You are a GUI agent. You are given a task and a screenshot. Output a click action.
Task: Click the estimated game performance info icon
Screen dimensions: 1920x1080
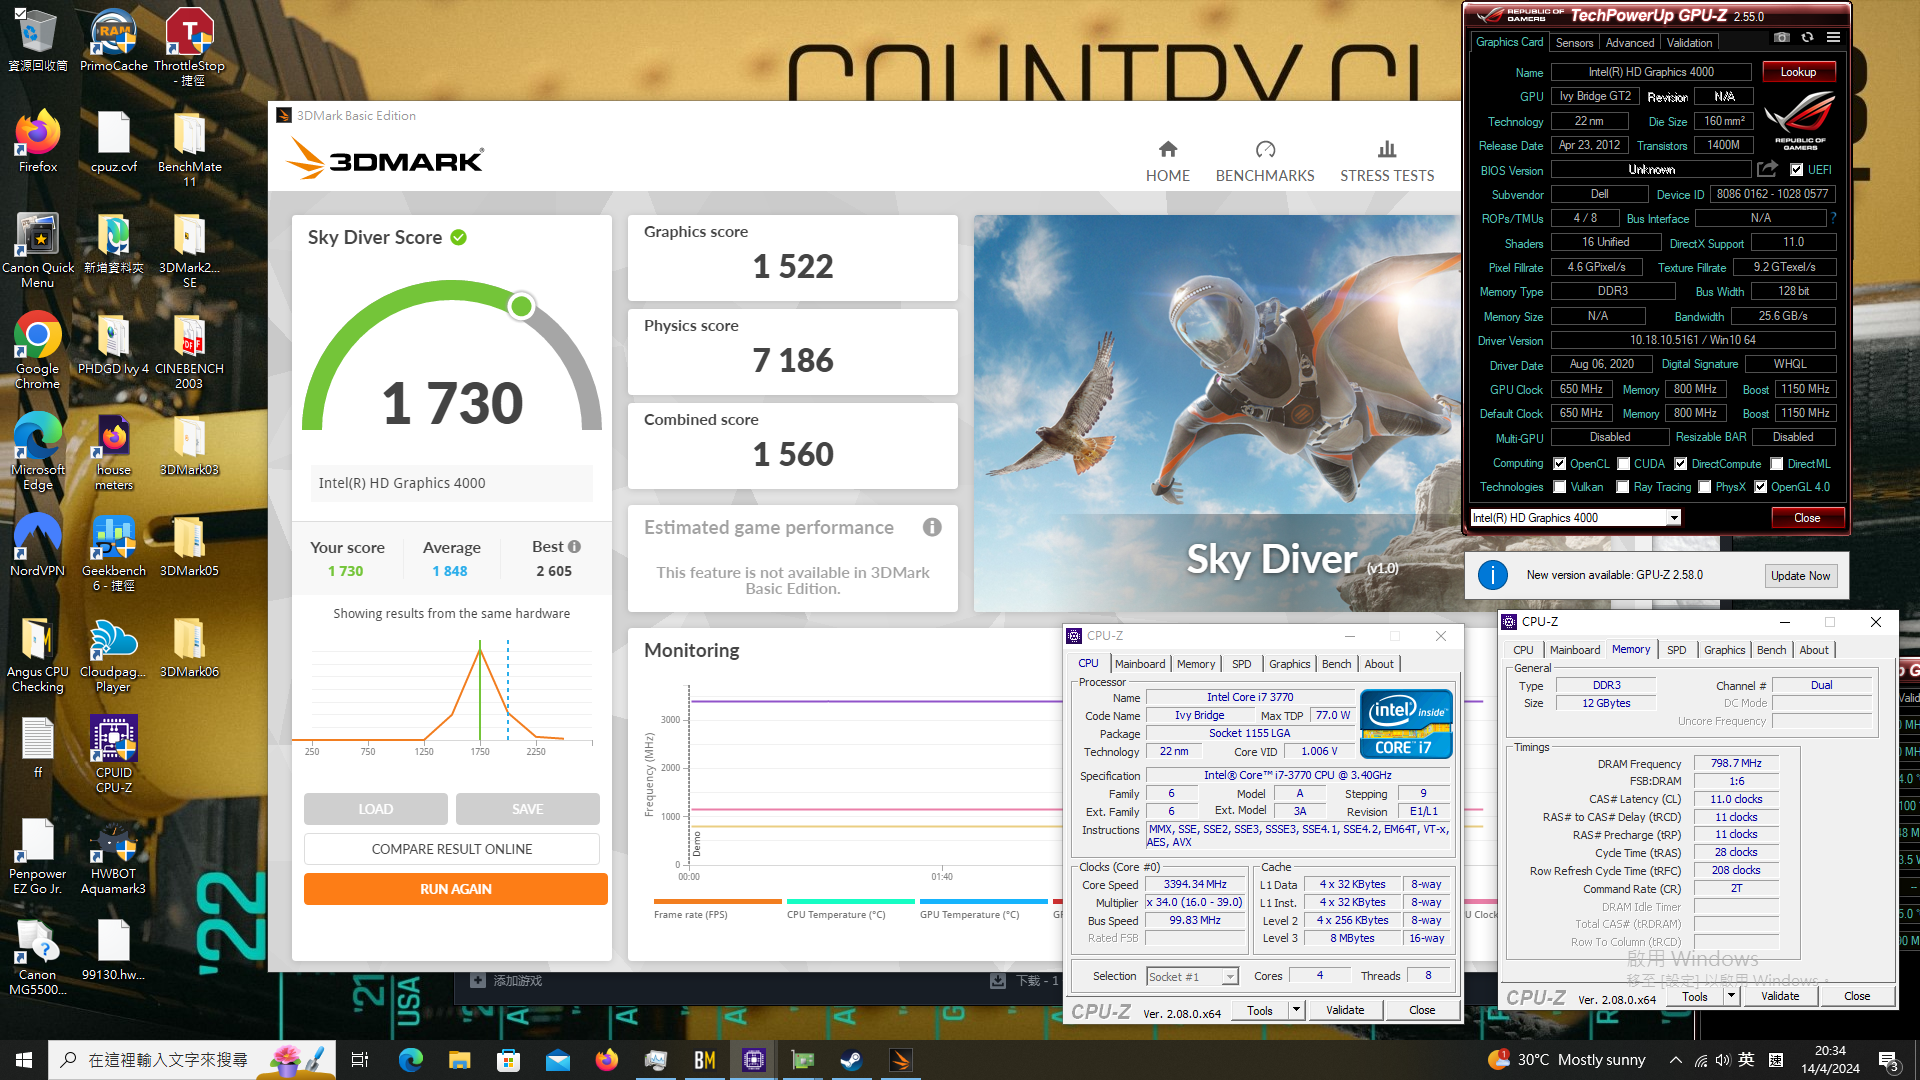(x=932, y=527)
